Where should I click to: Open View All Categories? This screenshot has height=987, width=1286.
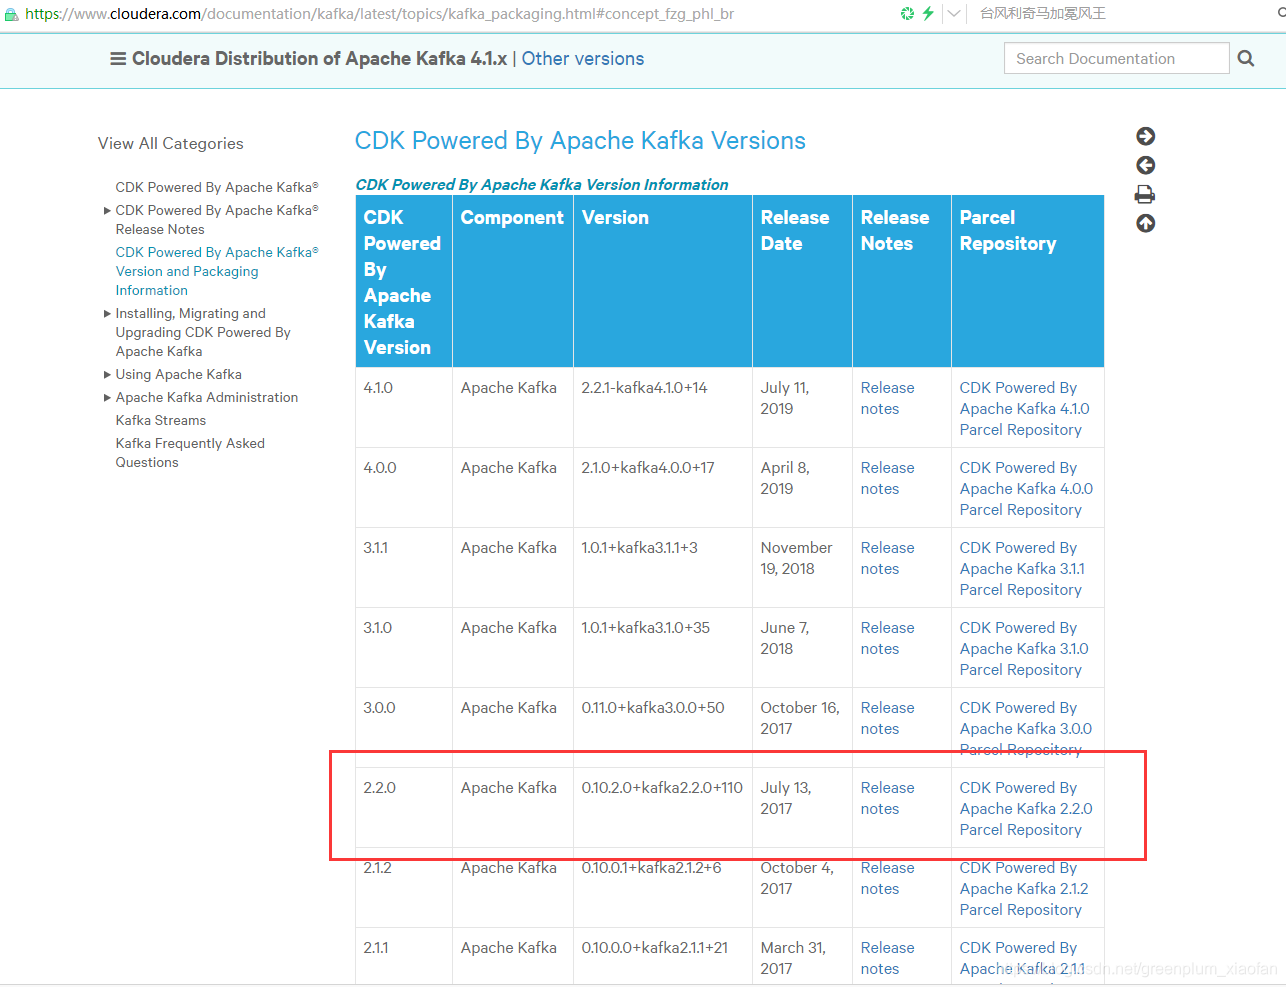(x=171, y=143)
